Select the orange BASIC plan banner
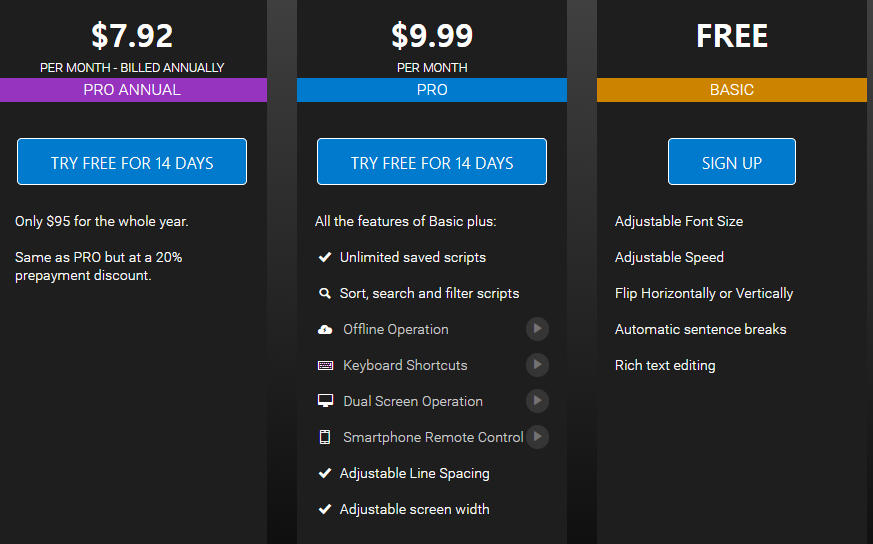Viewport: 873px width, 544px height. point(732,90)
